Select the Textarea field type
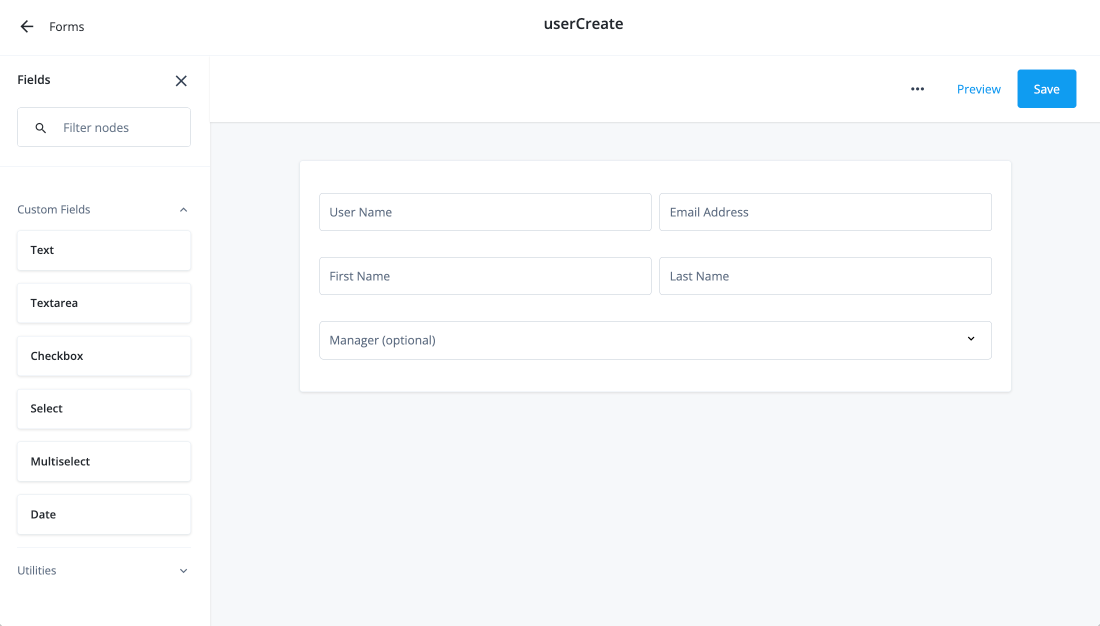This screenshot has width=1100, height=626. point(103,303)
